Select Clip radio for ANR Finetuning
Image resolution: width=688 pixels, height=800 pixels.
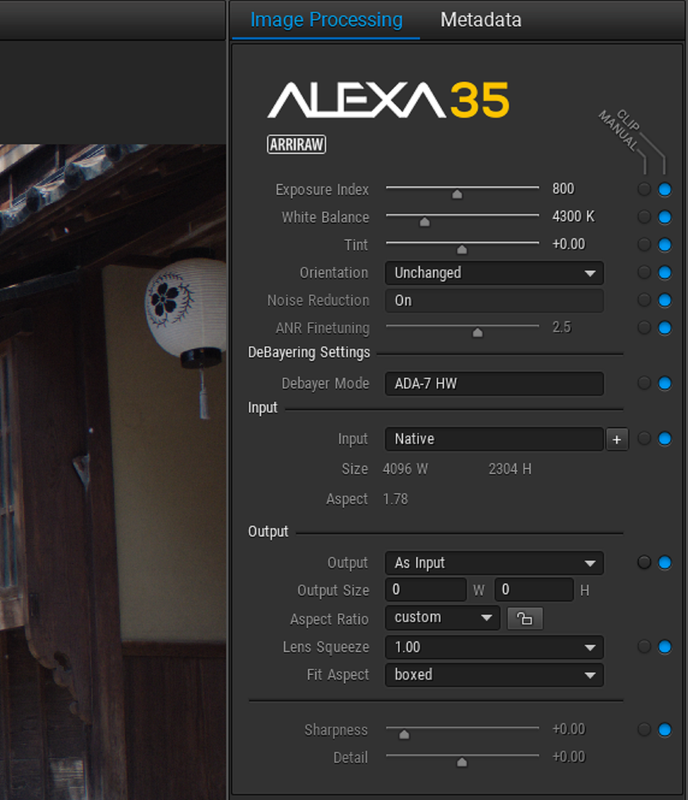point(665,328)
